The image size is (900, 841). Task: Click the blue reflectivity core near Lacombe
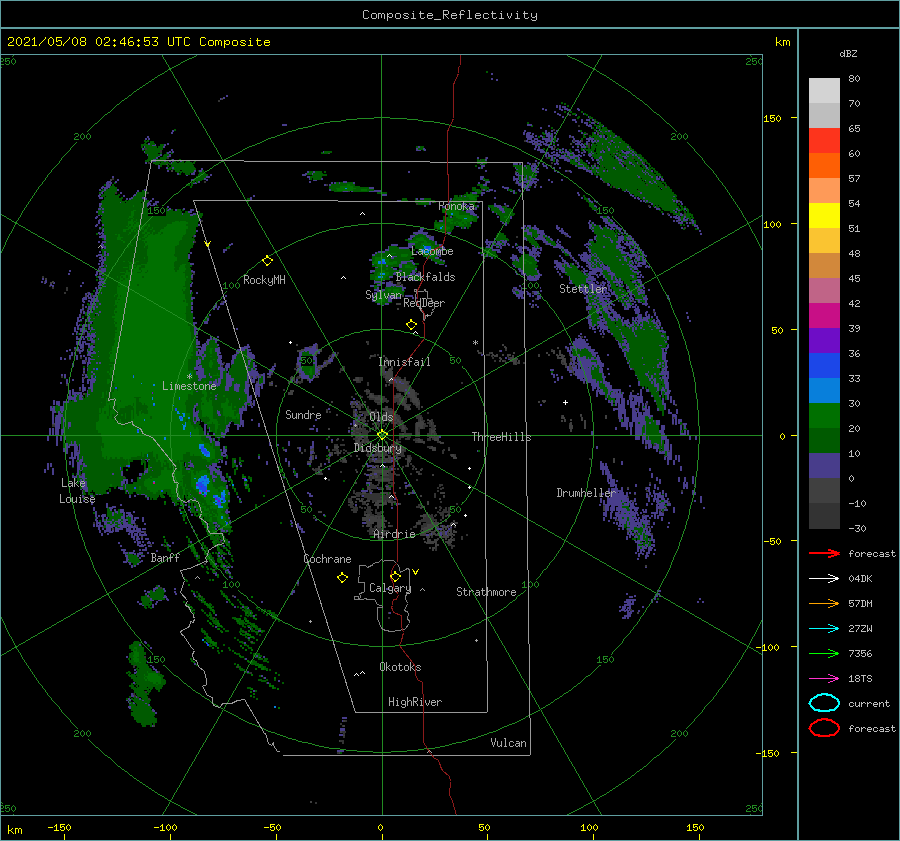pyautogui.click(x=428, y=248)
